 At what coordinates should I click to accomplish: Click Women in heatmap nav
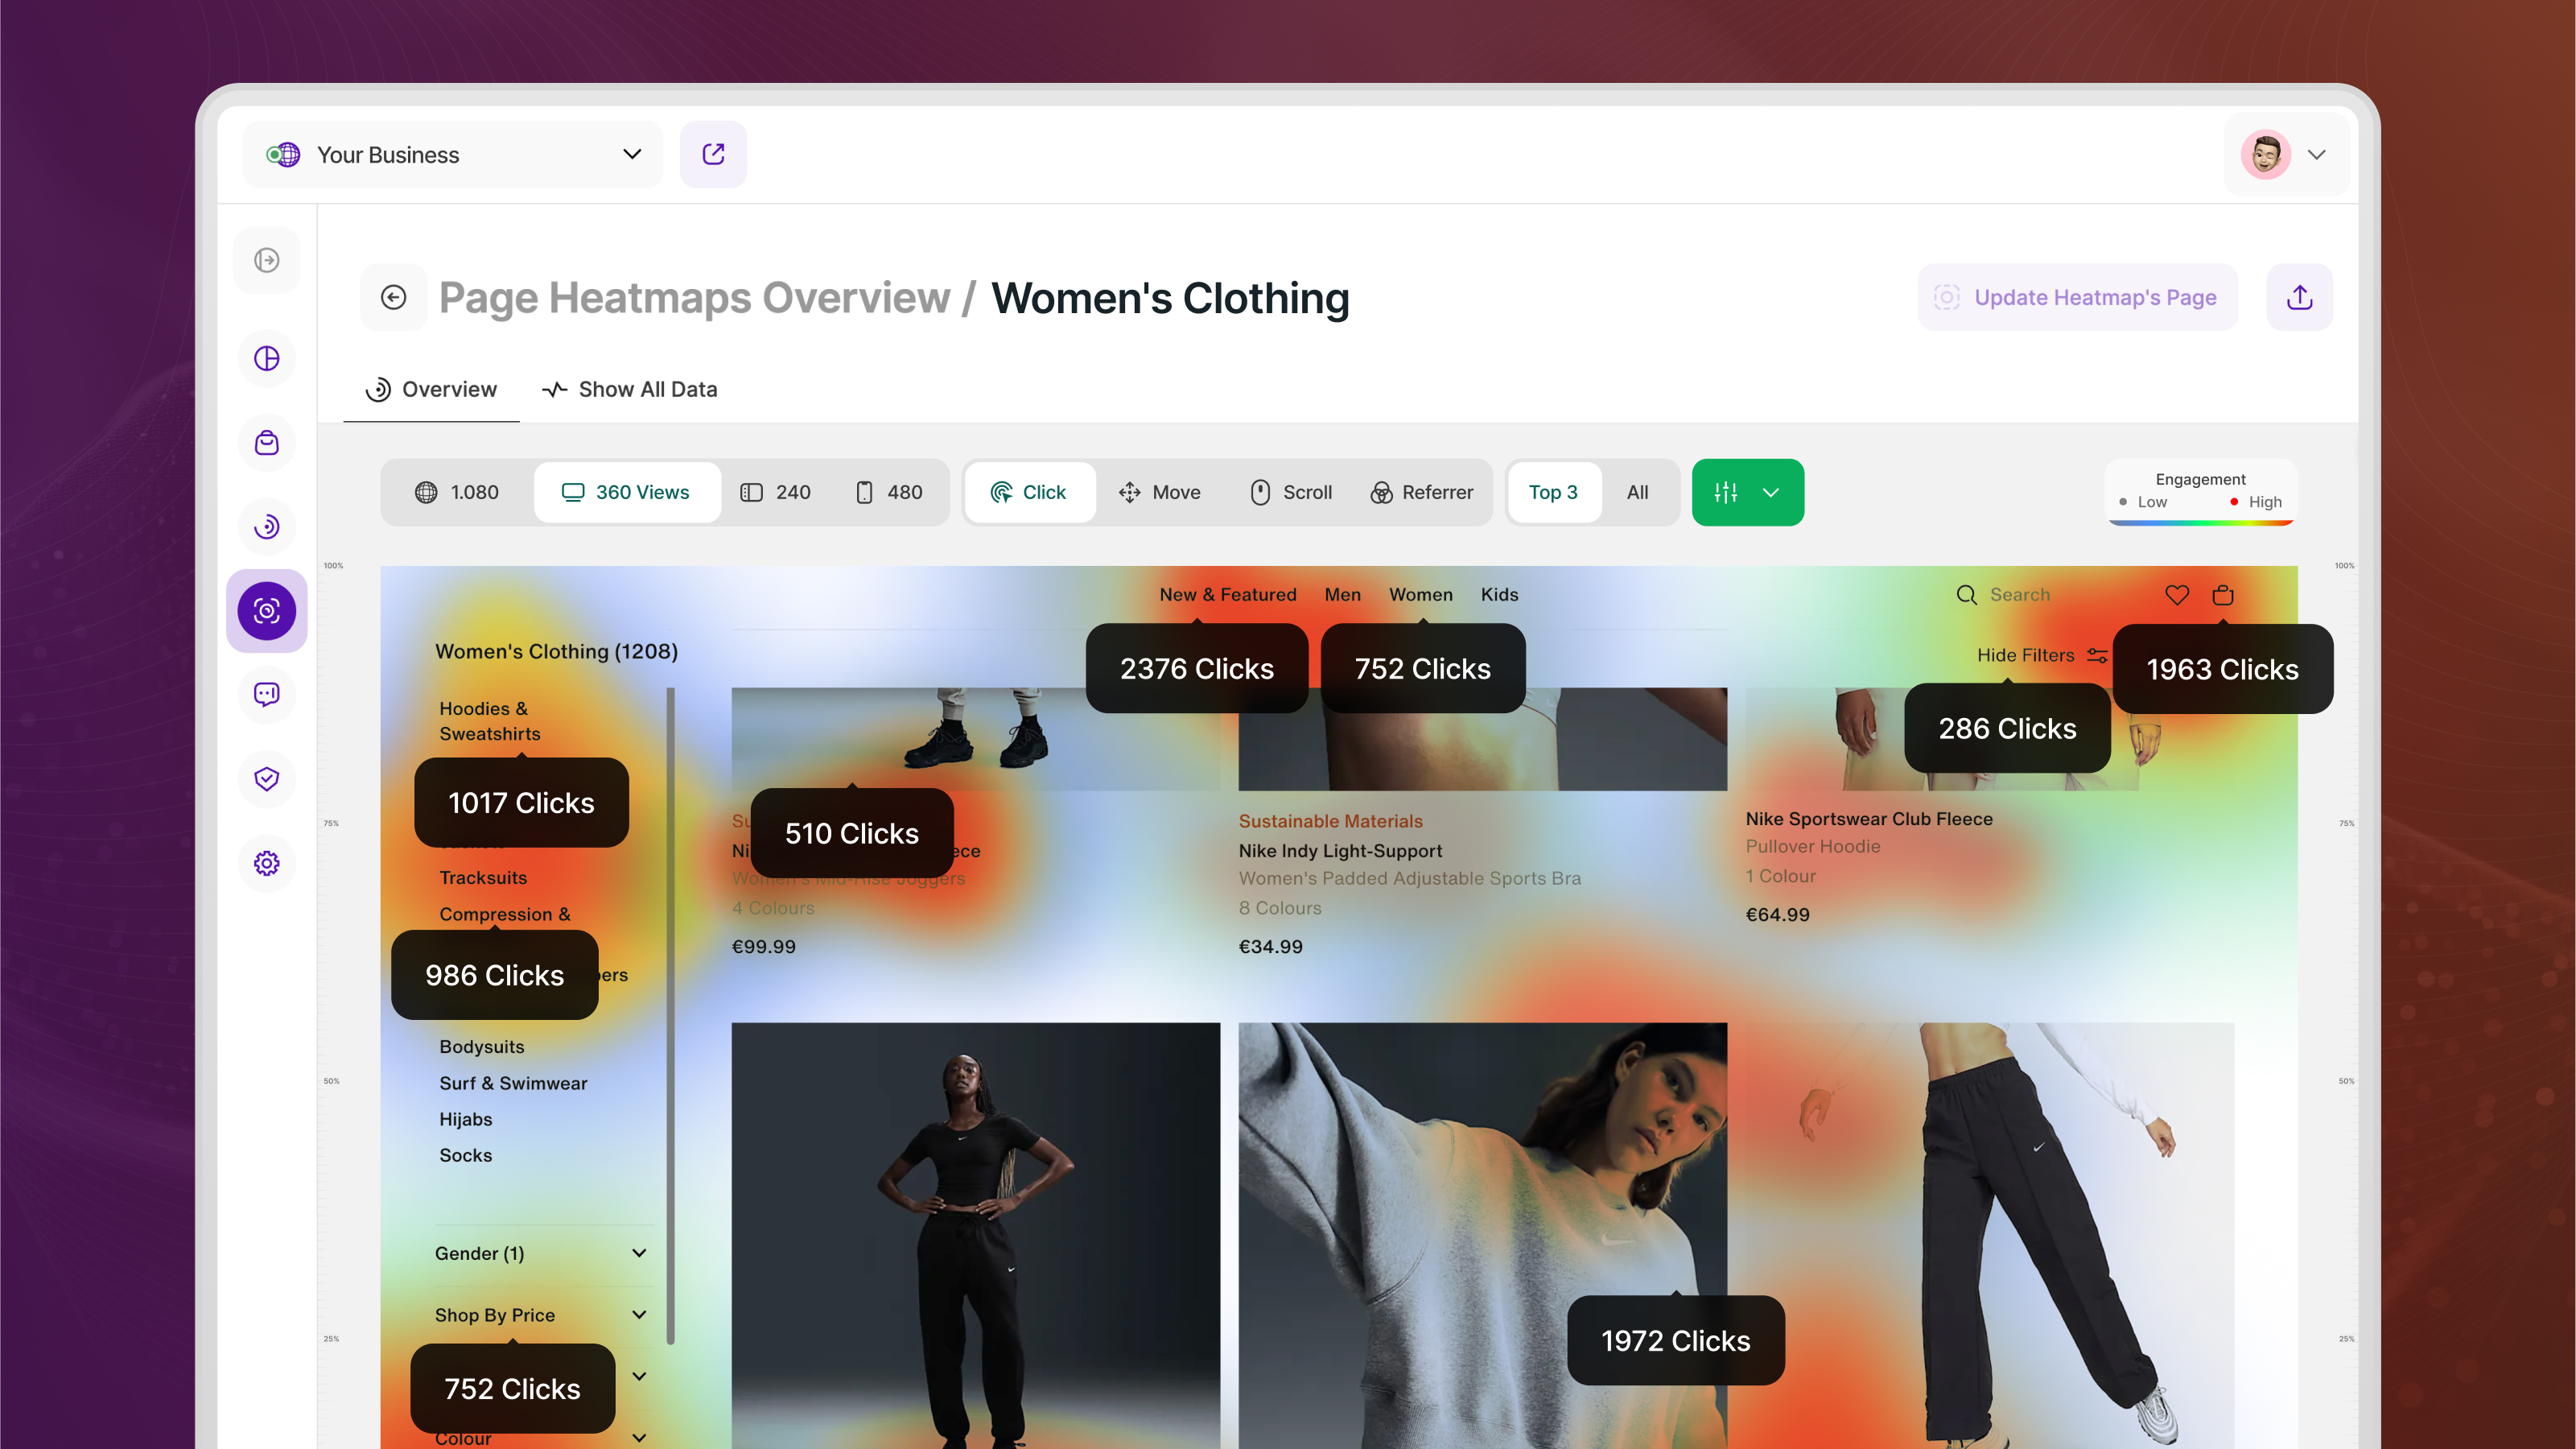pos(1420,594)
